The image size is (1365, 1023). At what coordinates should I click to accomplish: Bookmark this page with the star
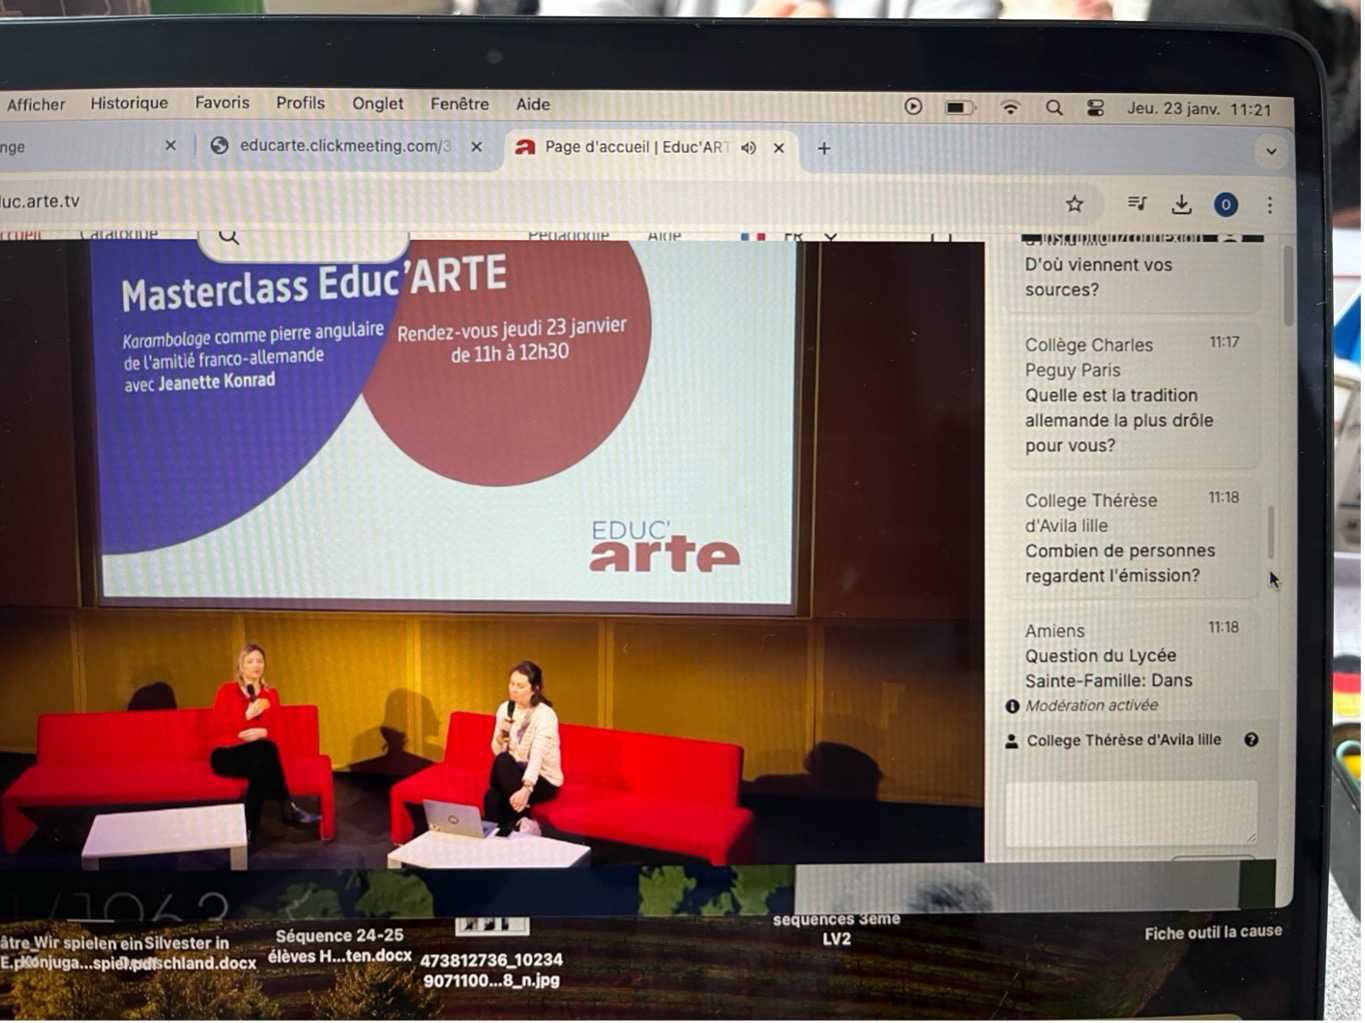point(1075,204)
